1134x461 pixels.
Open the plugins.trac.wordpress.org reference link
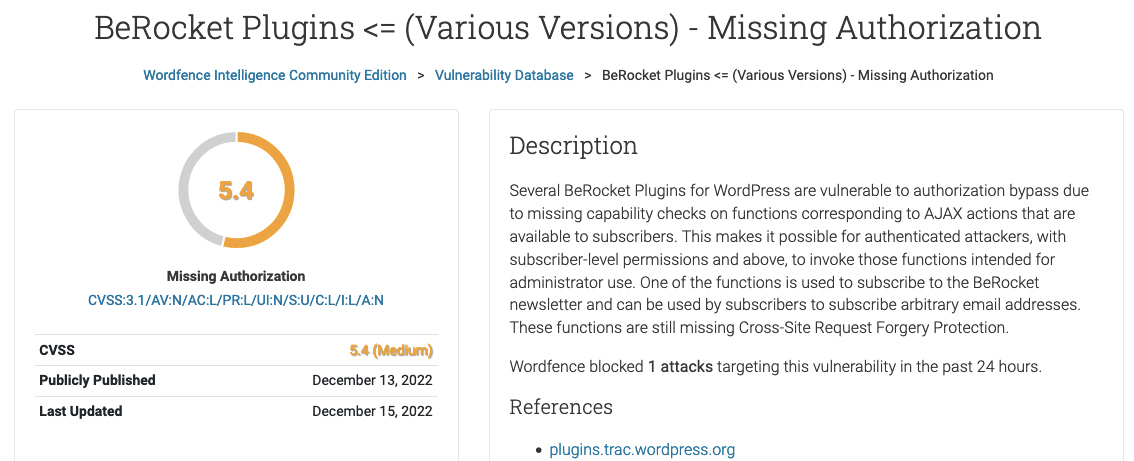click(x=641, y=449)
